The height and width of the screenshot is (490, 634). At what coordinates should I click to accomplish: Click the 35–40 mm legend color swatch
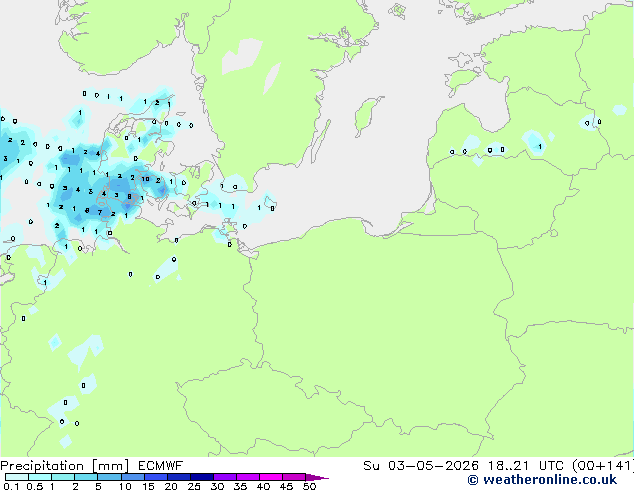tap(247, 477)
